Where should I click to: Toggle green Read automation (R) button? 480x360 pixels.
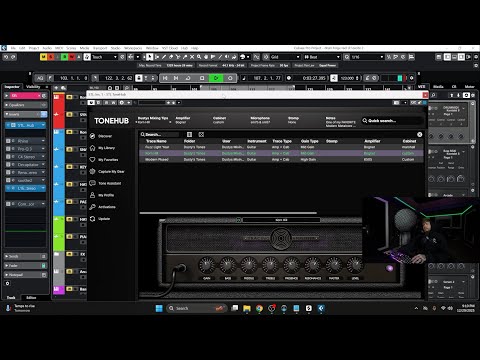65,57
